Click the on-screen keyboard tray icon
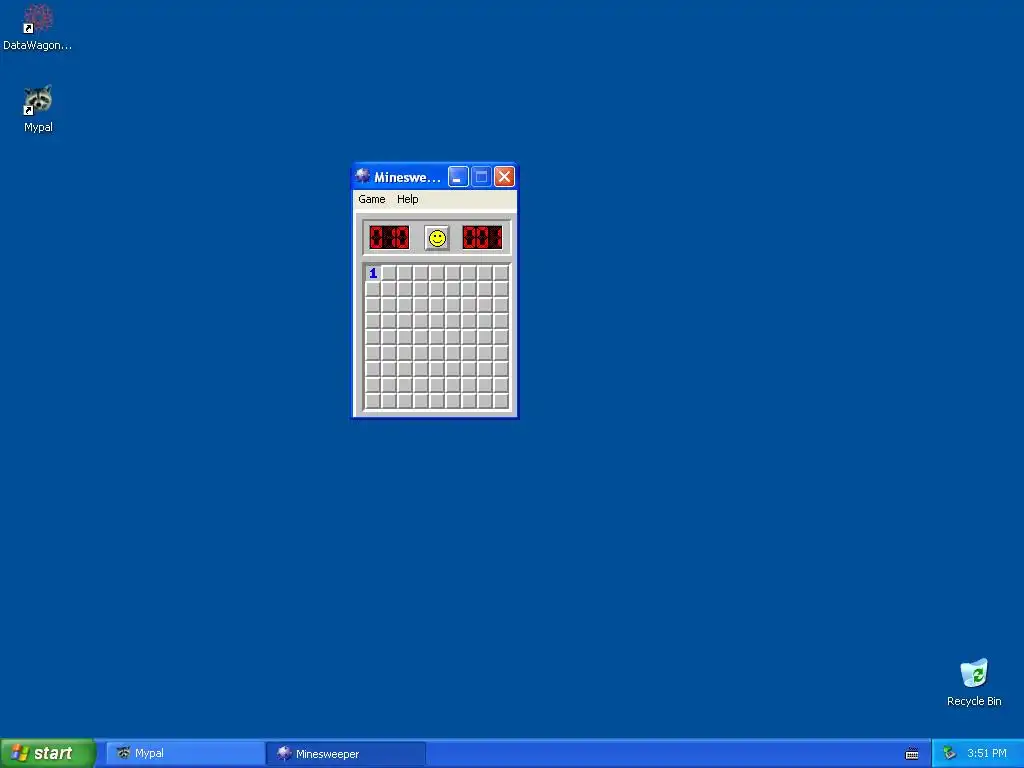 [x=912, y=754]
